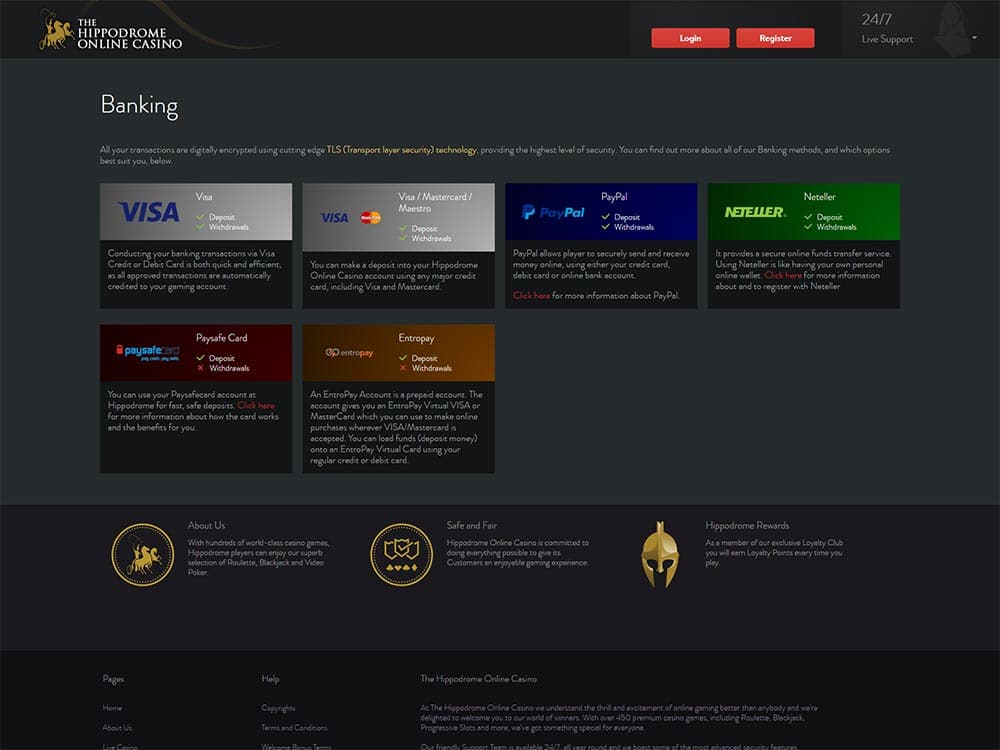Viewport: 1000px width, 750px height.
Task: Open the Home link in footer Pages
Action: [112, 708]
